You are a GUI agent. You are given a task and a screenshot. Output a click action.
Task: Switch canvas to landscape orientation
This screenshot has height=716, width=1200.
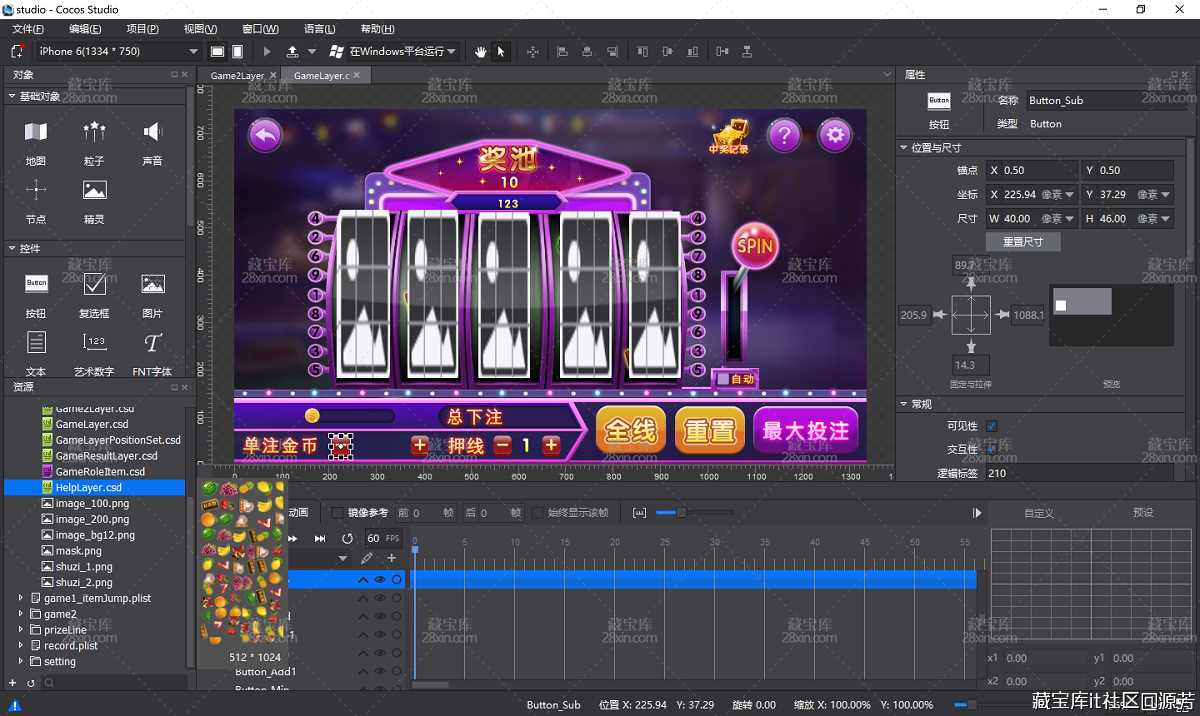(x=217, y=51)
